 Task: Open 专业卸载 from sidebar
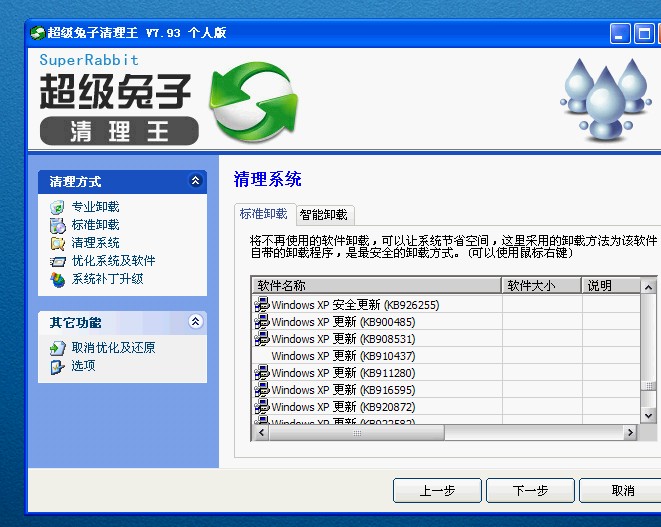tap(95, 207)
